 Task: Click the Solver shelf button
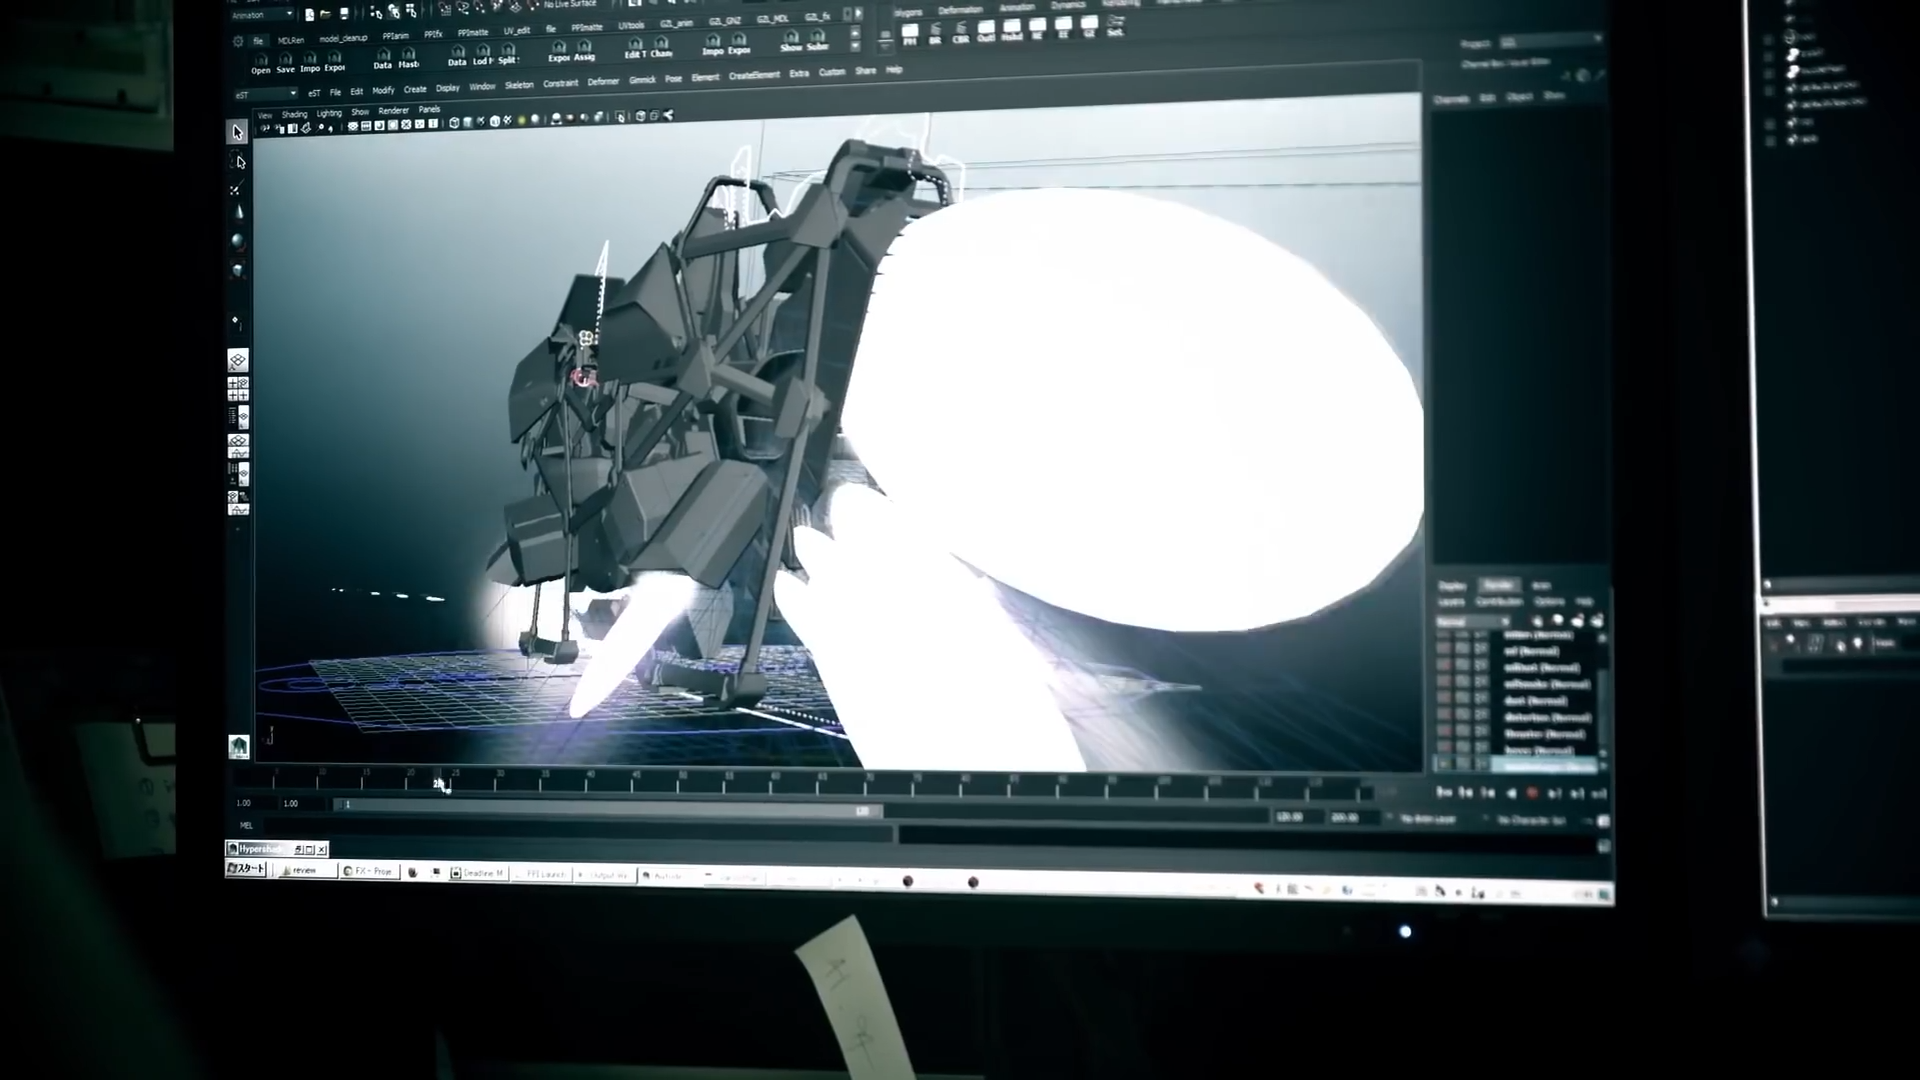pos(818,41)
